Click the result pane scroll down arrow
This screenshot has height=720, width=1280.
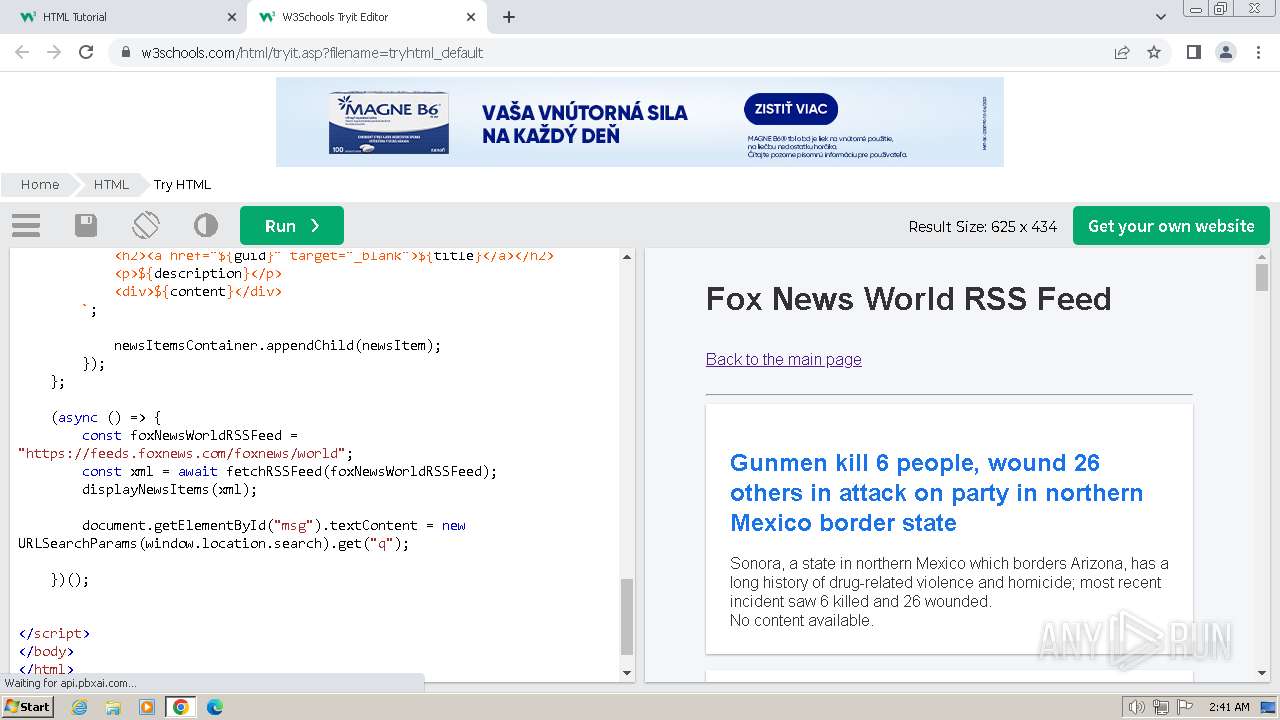click(x=1261, y=673)
